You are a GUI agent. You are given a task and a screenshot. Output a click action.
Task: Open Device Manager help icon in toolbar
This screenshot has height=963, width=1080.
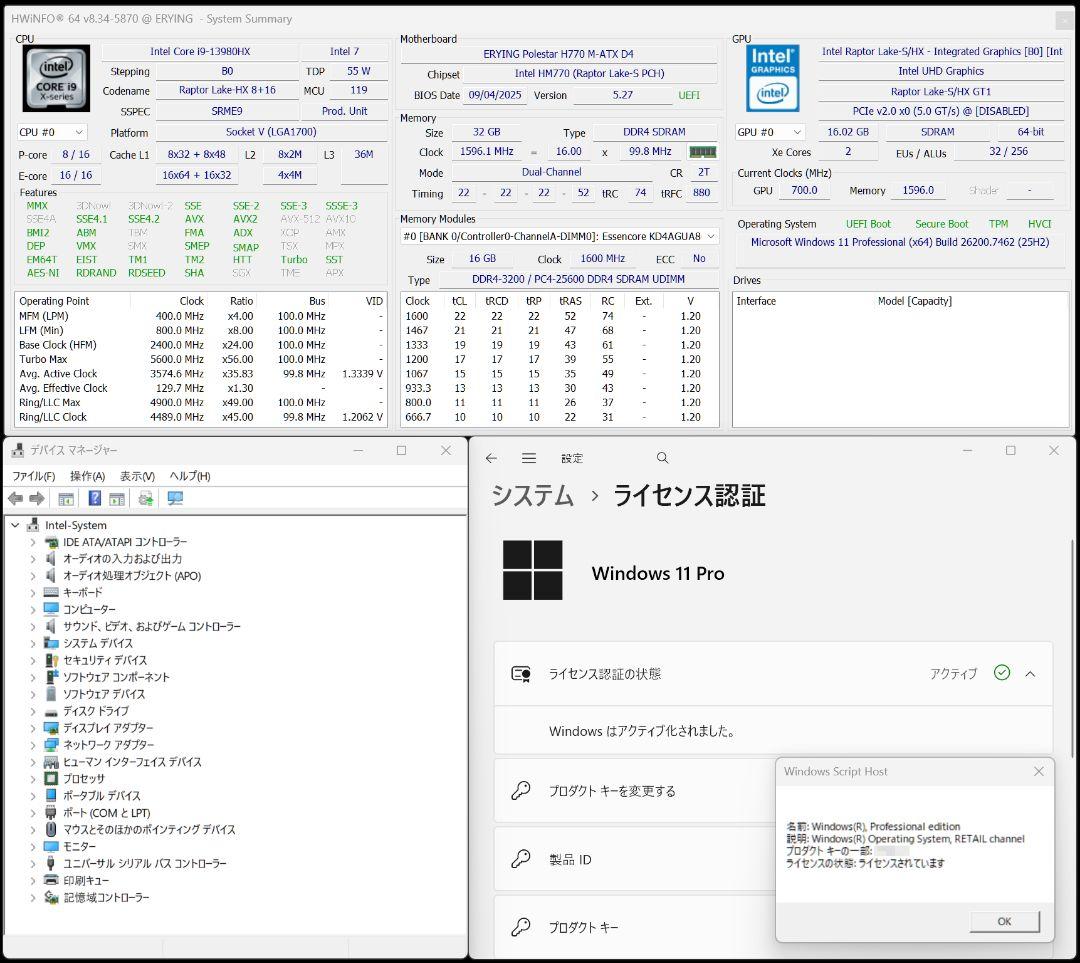pos(95,499)
